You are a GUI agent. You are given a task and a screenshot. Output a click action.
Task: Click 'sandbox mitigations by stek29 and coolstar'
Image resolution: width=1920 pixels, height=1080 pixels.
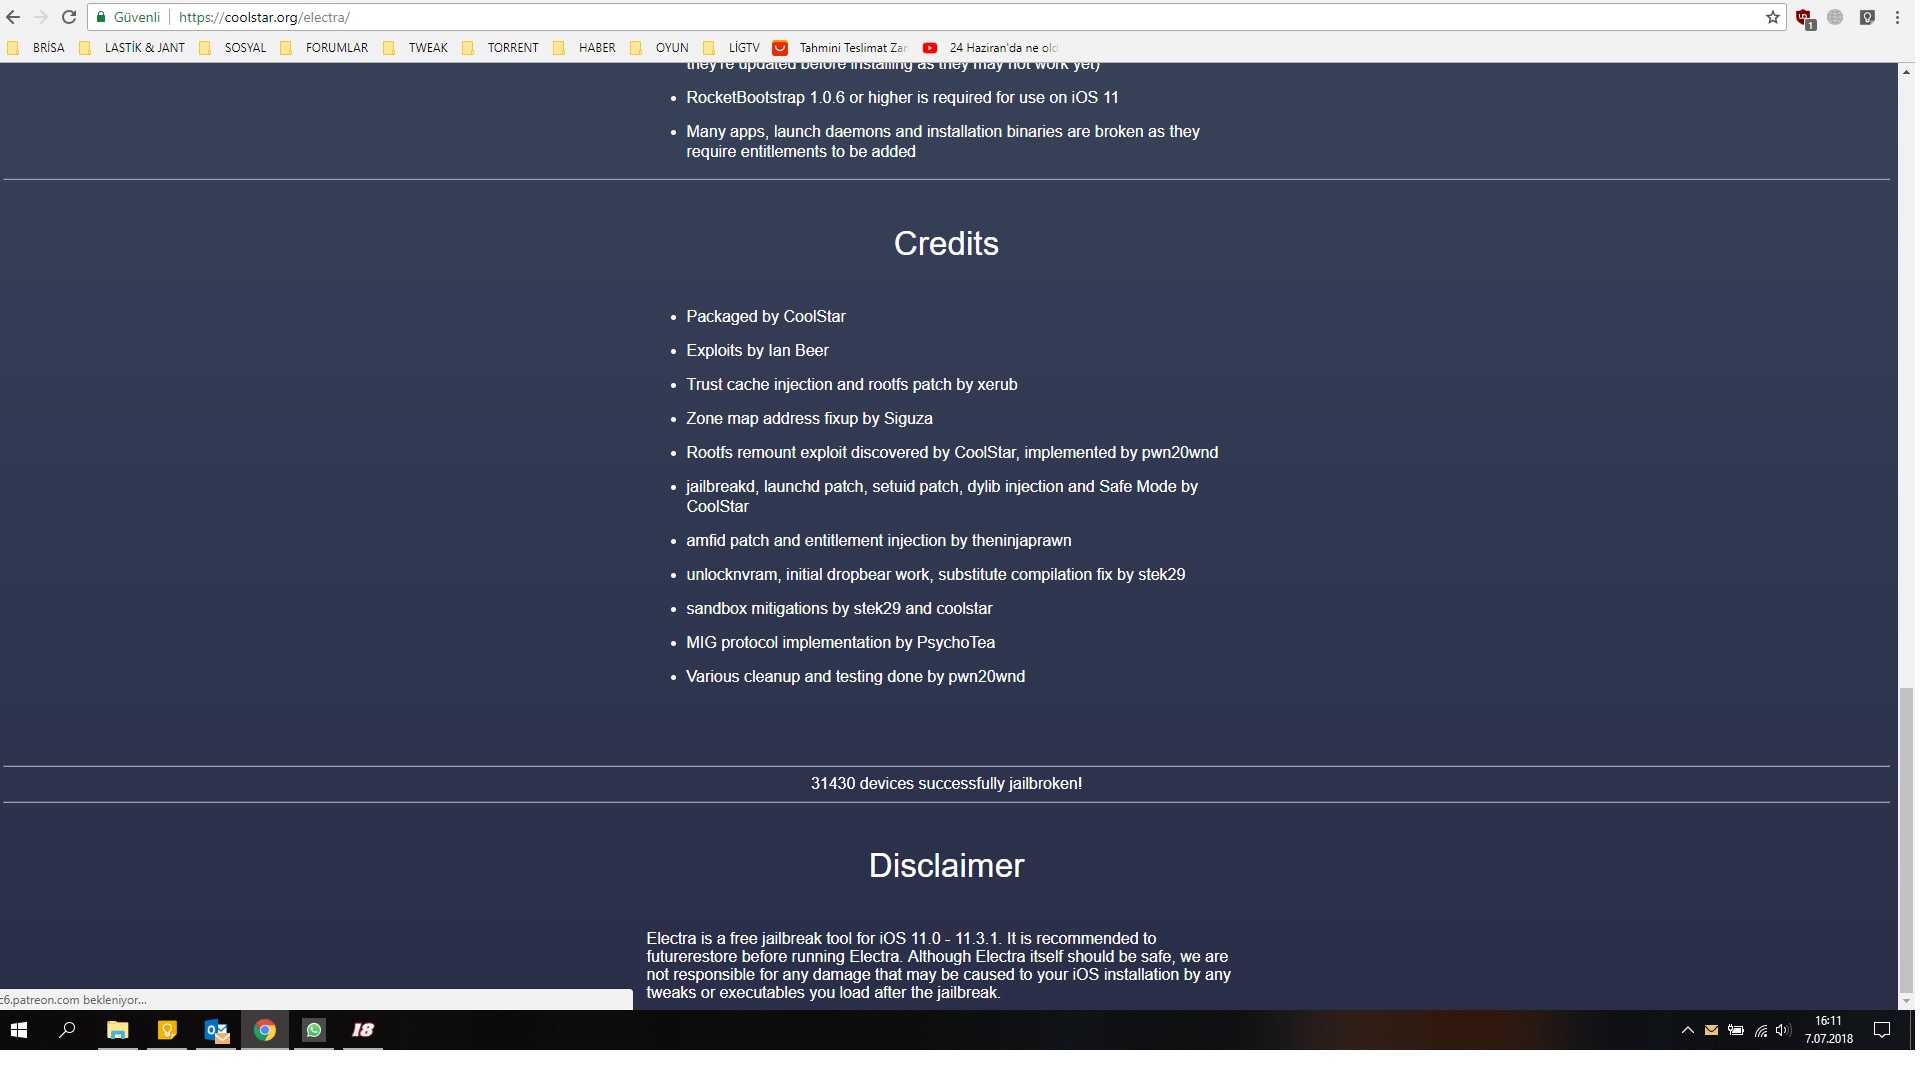[x=839, y=608]
